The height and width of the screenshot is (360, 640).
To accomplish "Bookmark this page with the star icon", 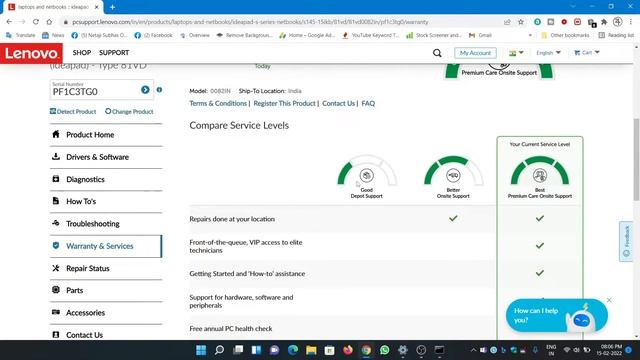I will [521, 22].
